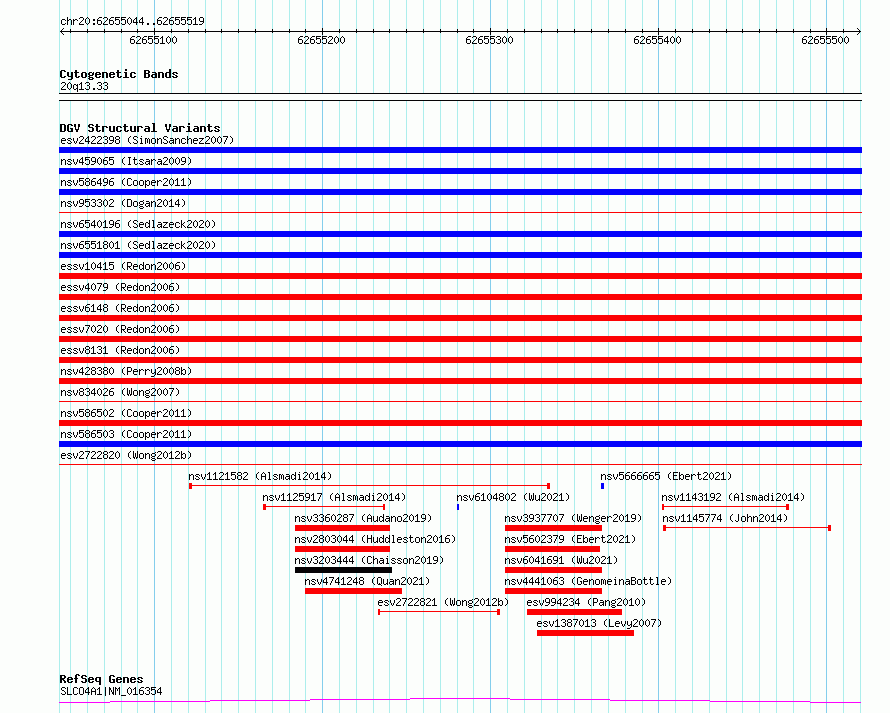Open essv7020 (Redon2006) variant label
Image resolution: width=890 pixels, height=713 pixels.
coord(120,329)
